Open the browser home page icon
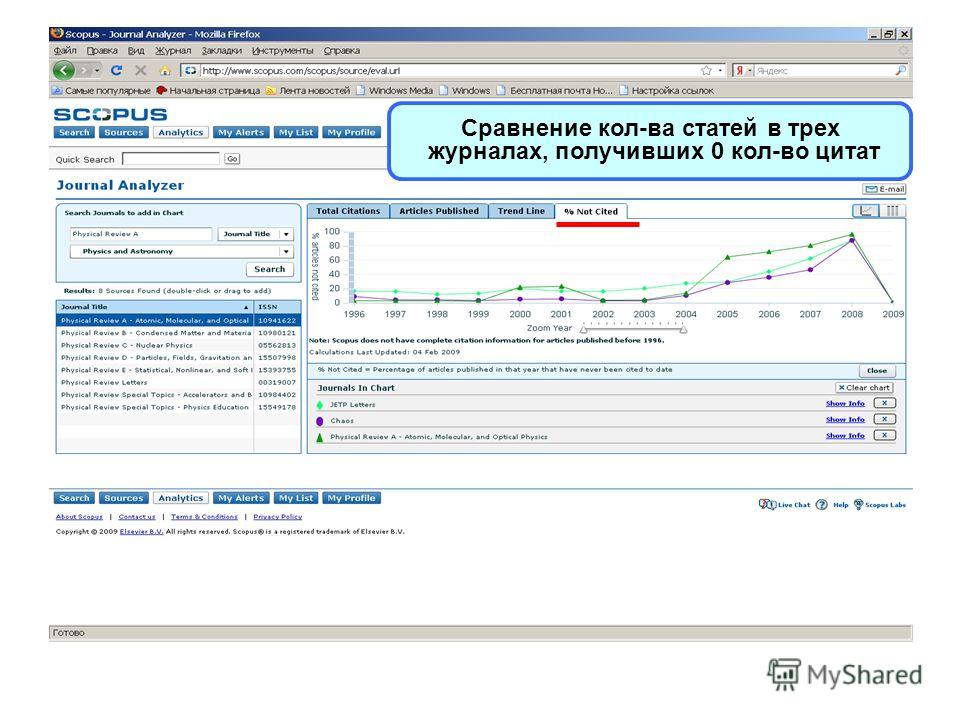The image size is (960, 720). 164,70
